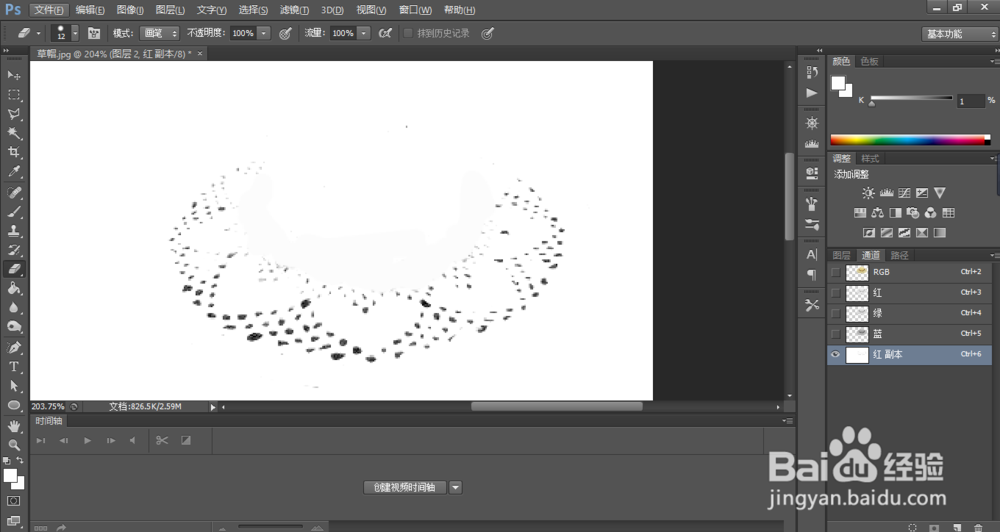Click tablet pressure for opacity icon
The height and width of the screenshot is (532, 1000).
(285, 33)
